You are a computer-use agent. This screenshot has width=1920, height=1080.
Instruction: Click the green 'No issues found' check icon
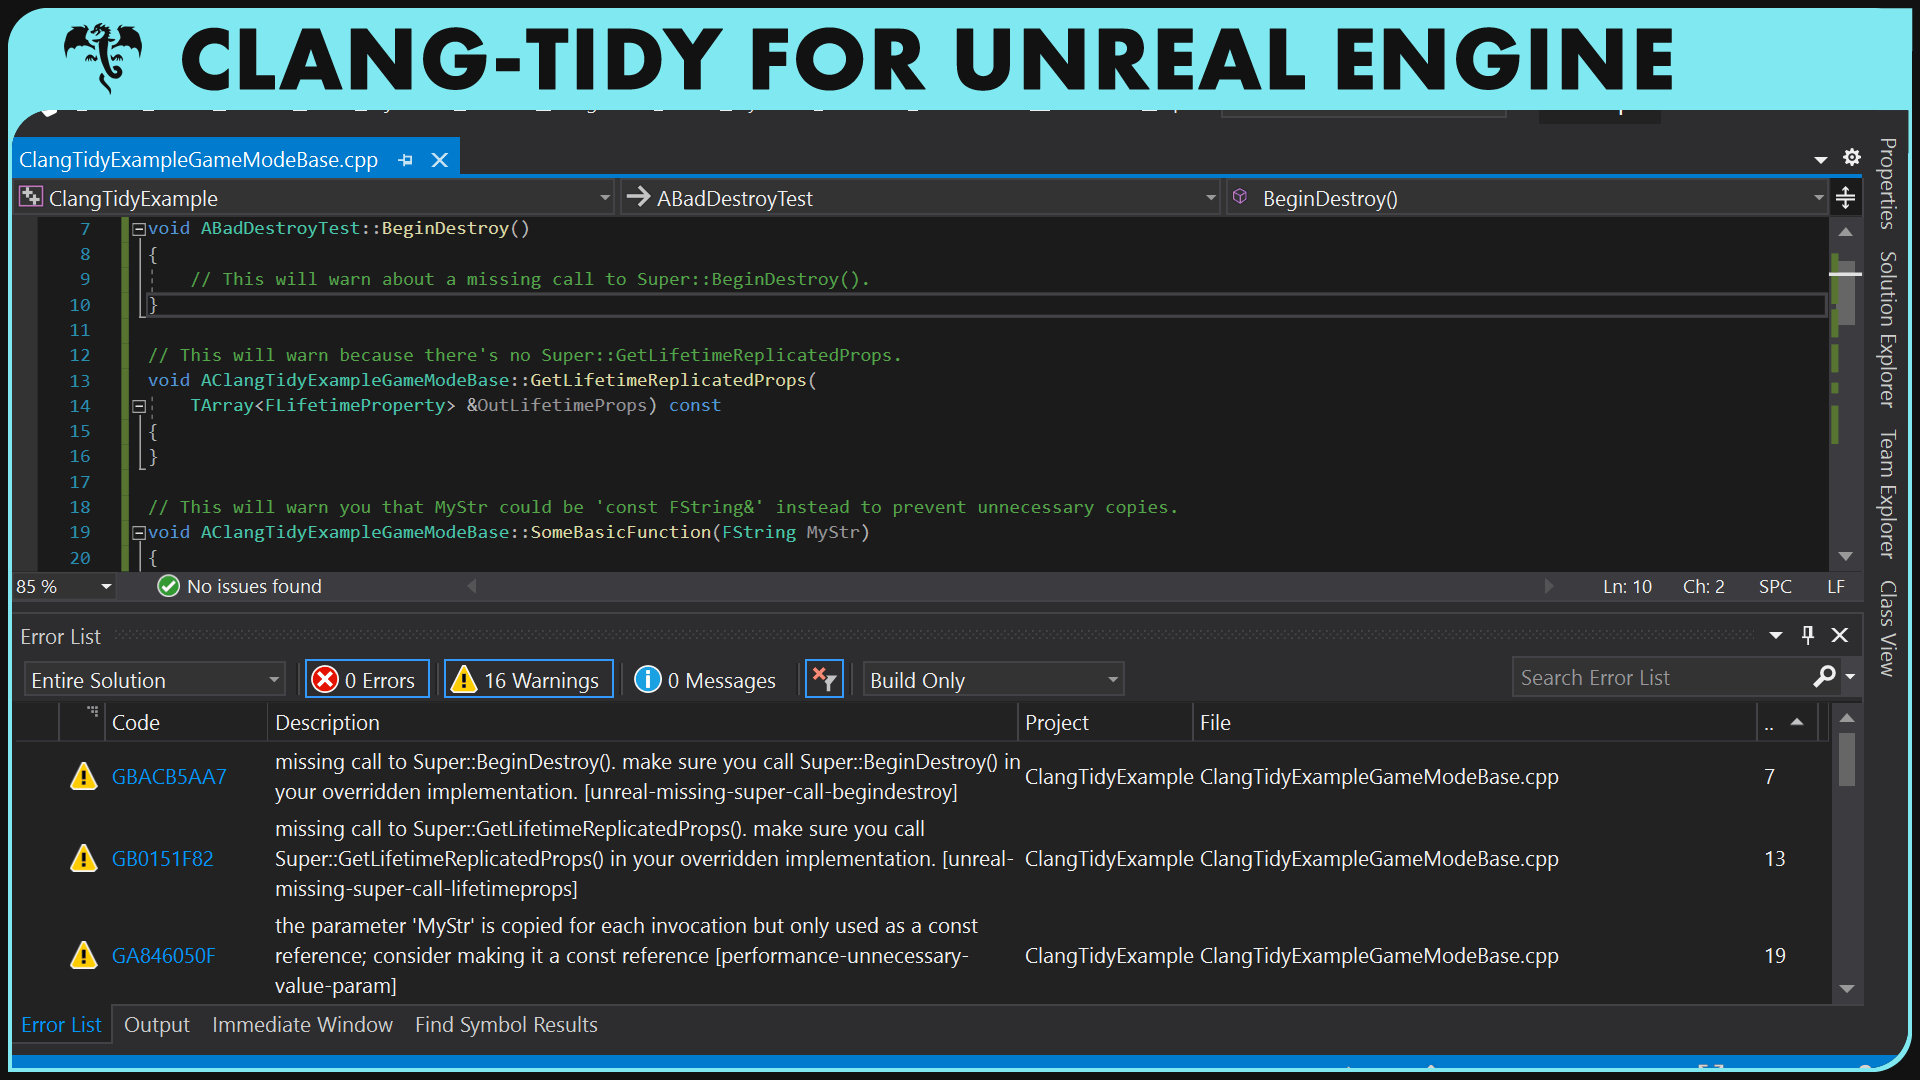click(168, 586)
